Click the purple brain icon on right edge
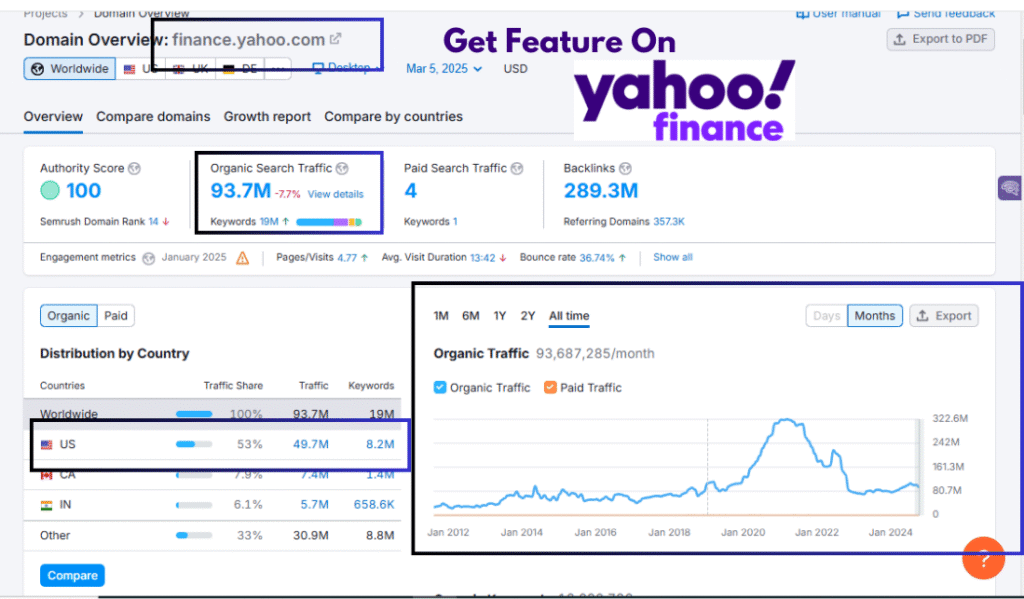 pyautogui.click(x=1009, y=188)
